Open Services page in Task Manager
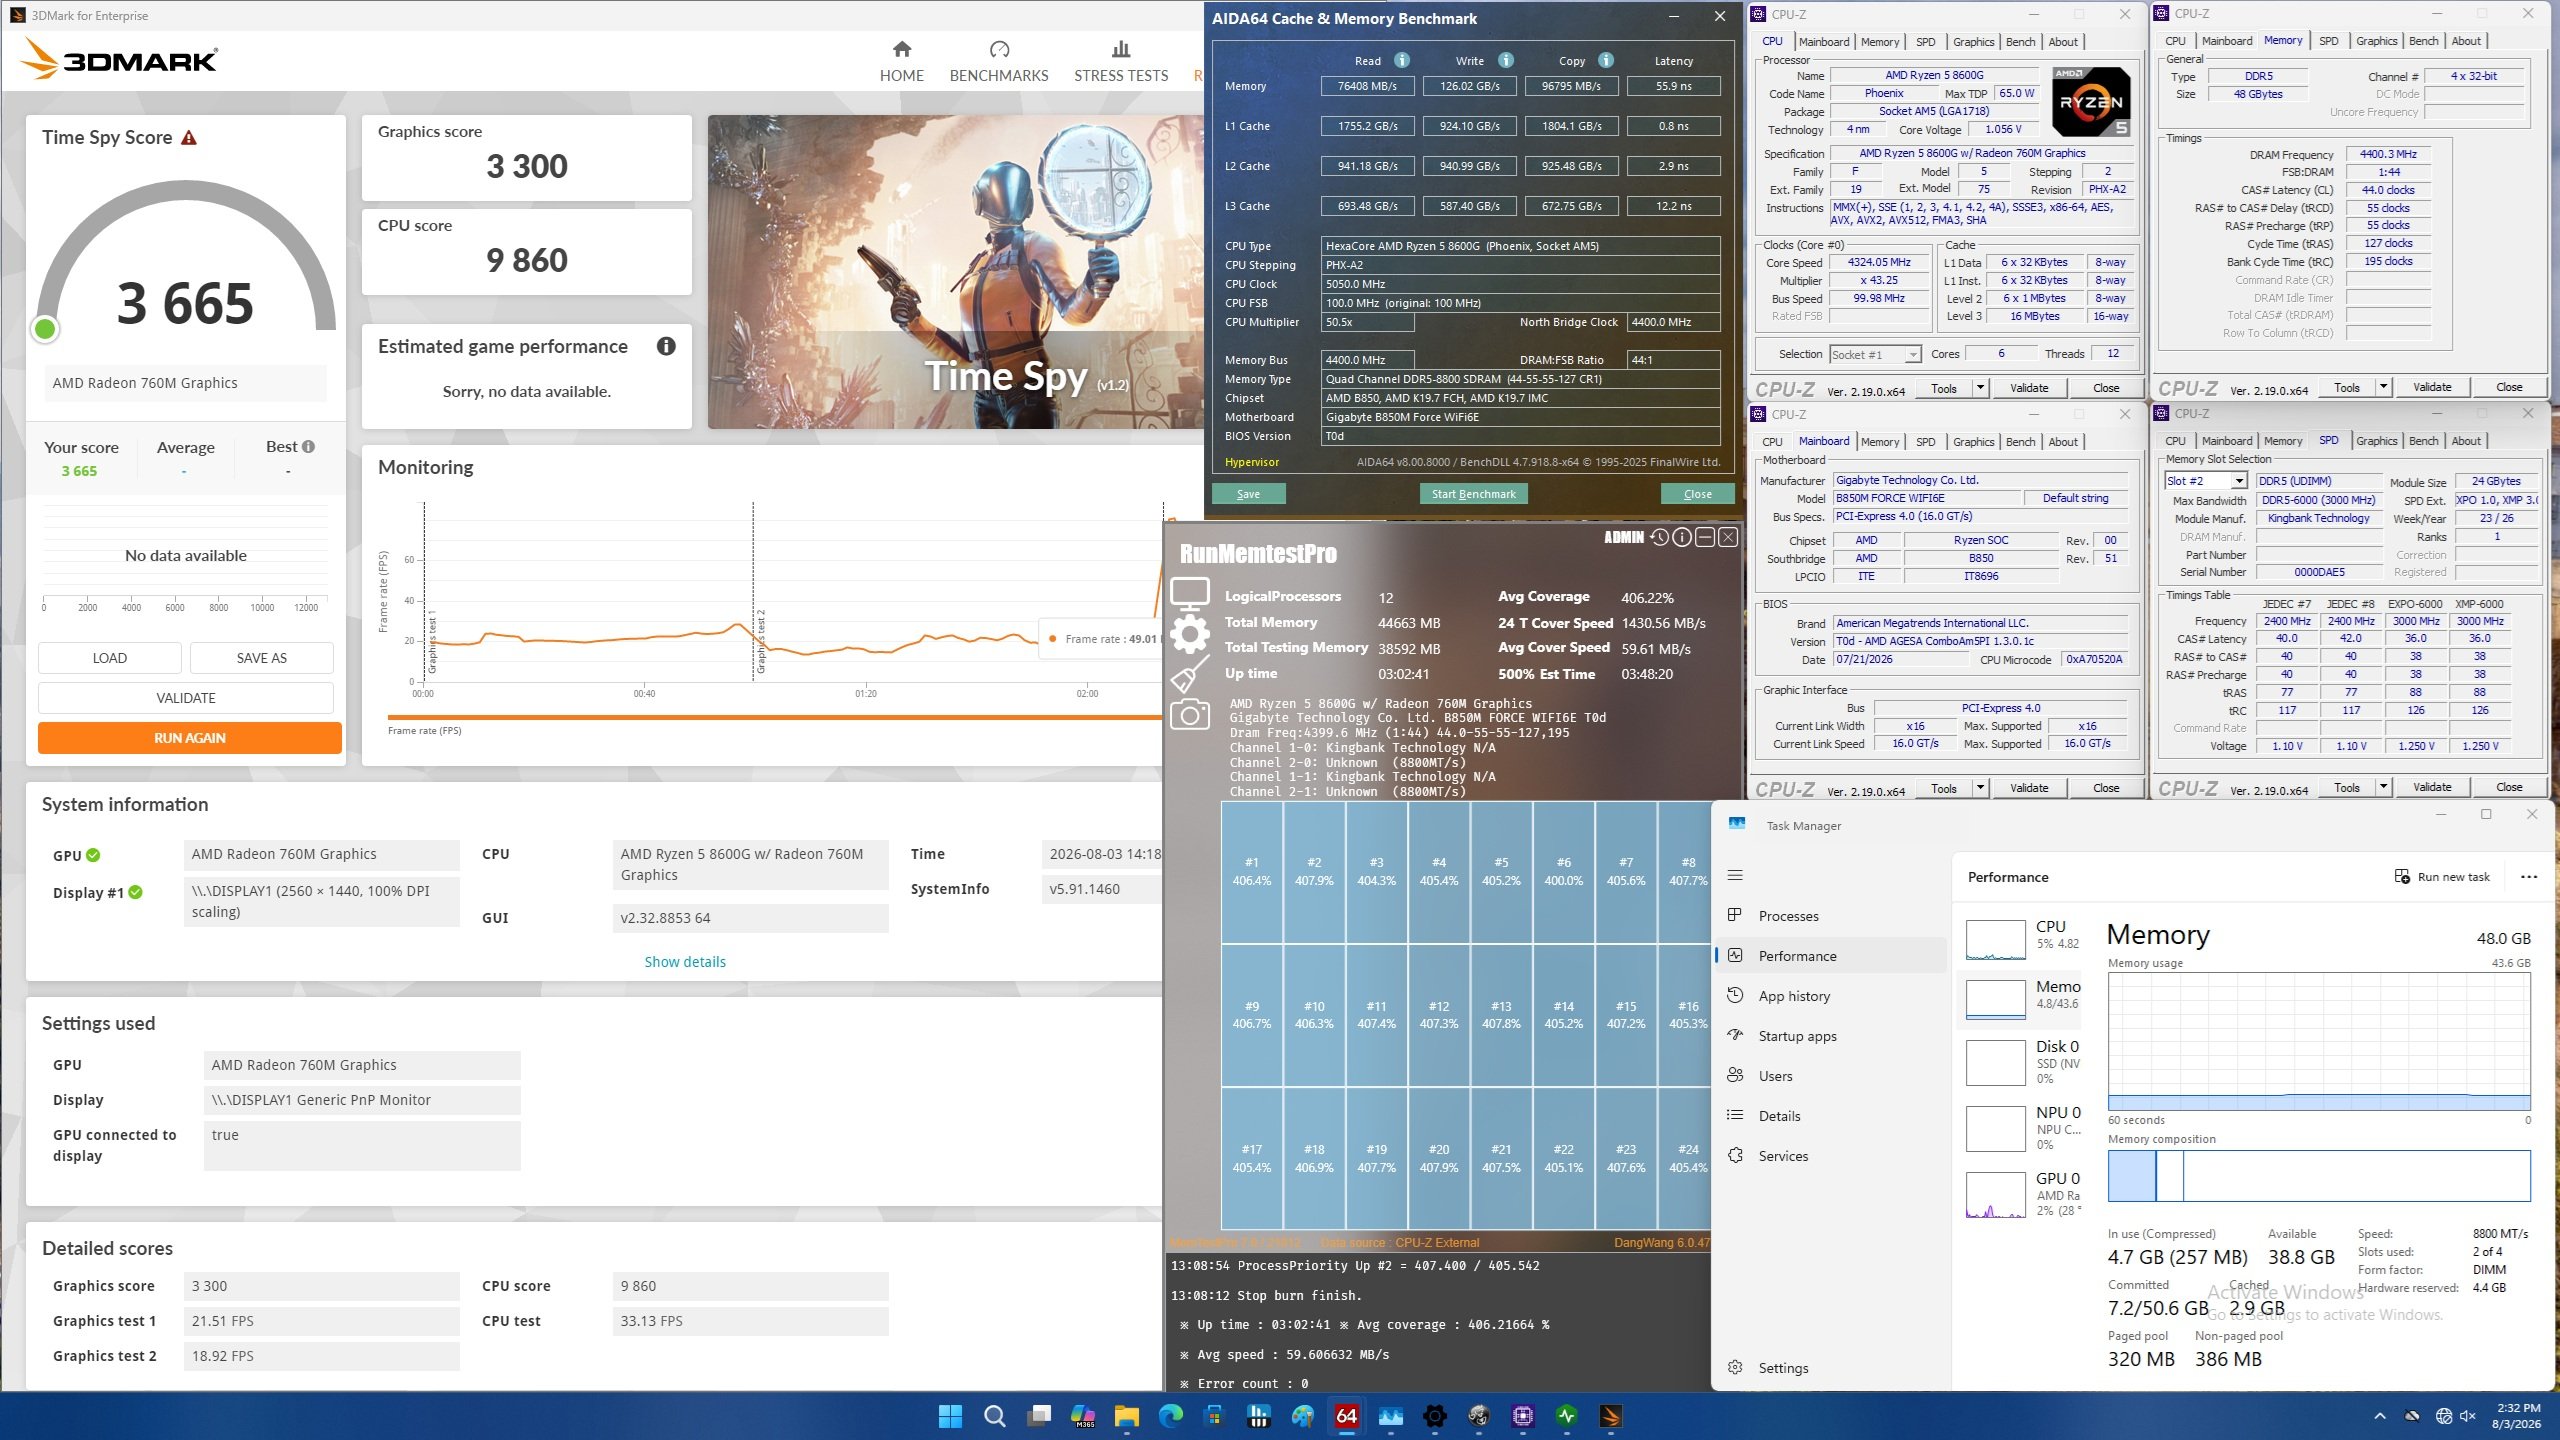Viewport: 2560px width, 1440px height. tap(1830, 1156)
